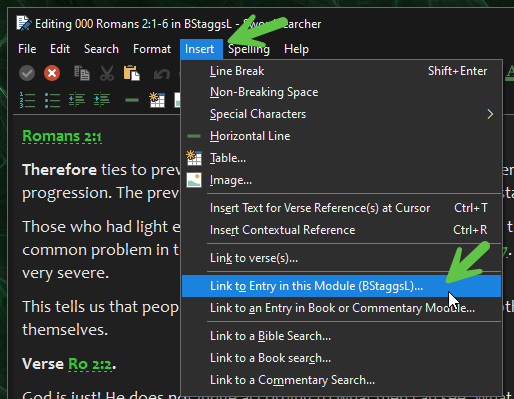
Task: Click the green checkmark save icon
Action: tap(27, 73)
